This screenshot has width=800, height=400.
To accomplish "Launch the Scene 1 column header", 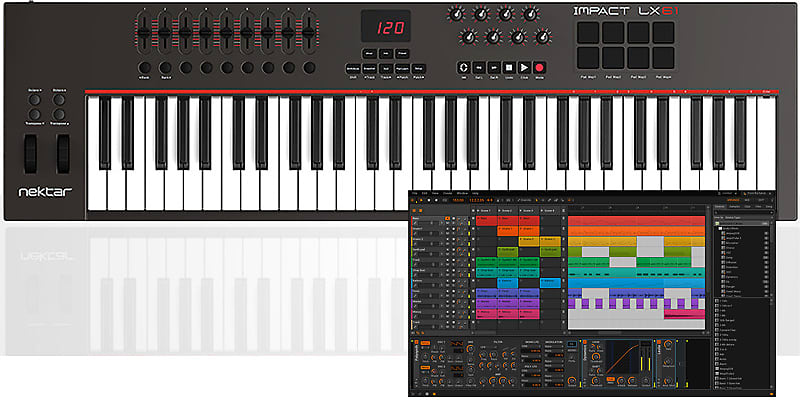I will coord(486,212).
